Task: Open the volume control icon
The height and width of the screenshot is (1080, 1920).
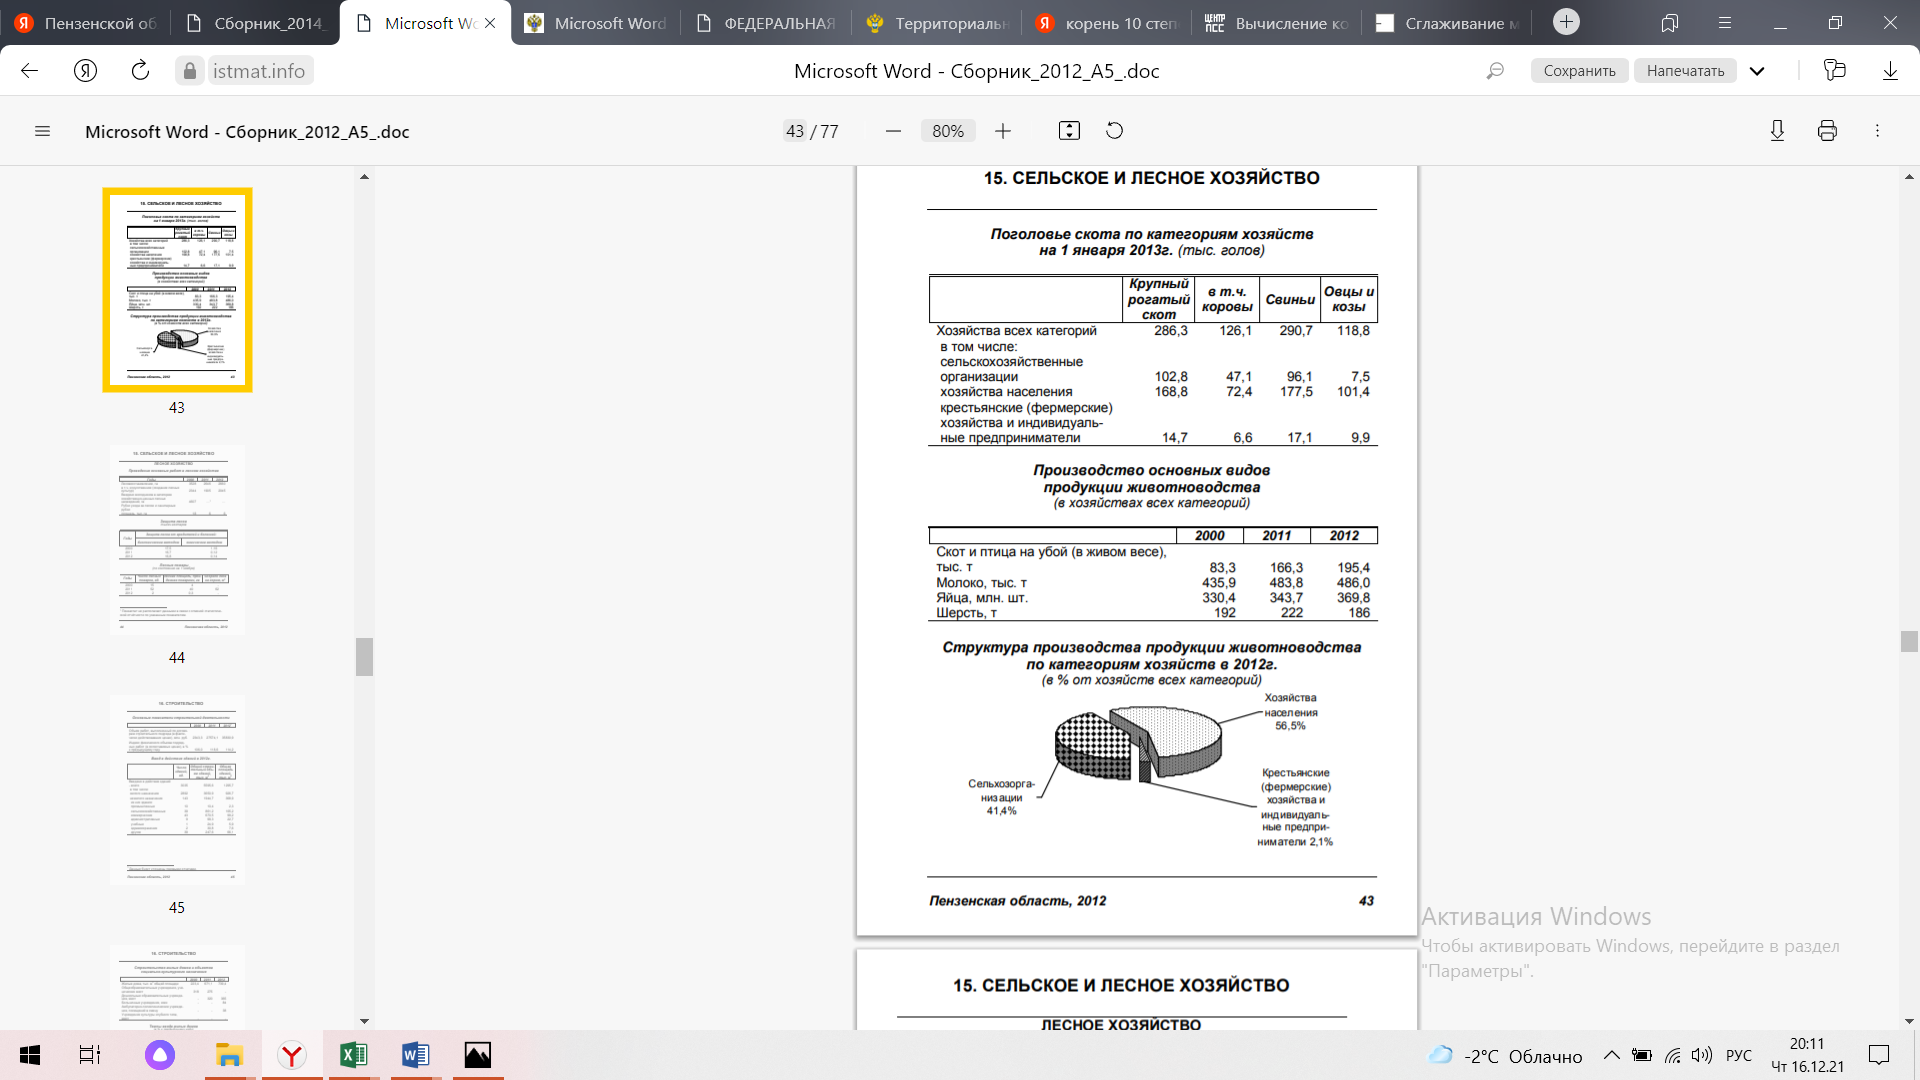Action: pos(1701,1055)
